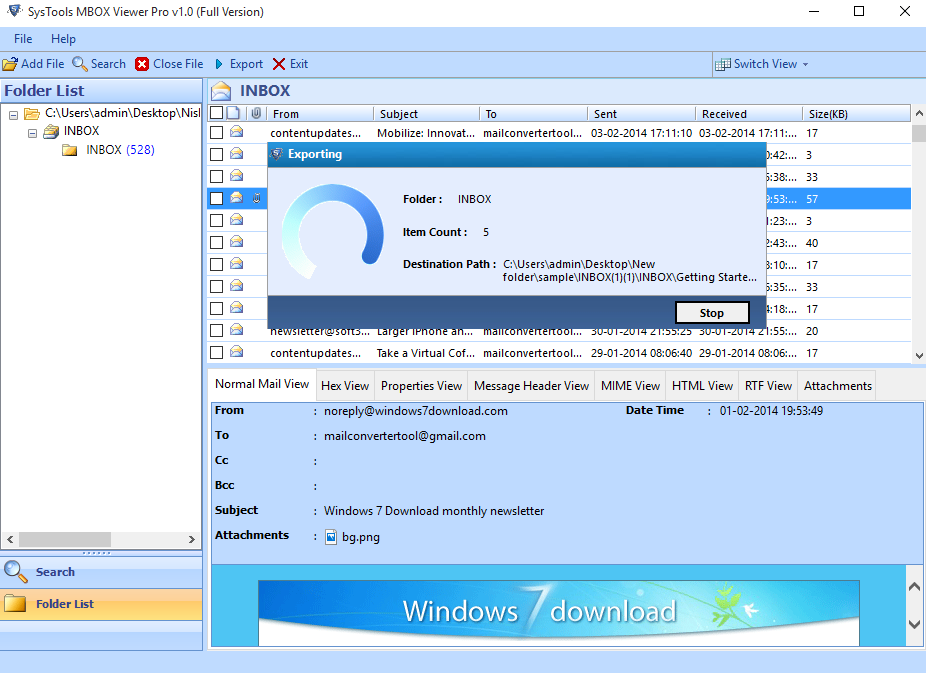The height and width of the screenshot is (673, 926).
Task: Open the Message Header View tab
Action: (x=532, y=386)
